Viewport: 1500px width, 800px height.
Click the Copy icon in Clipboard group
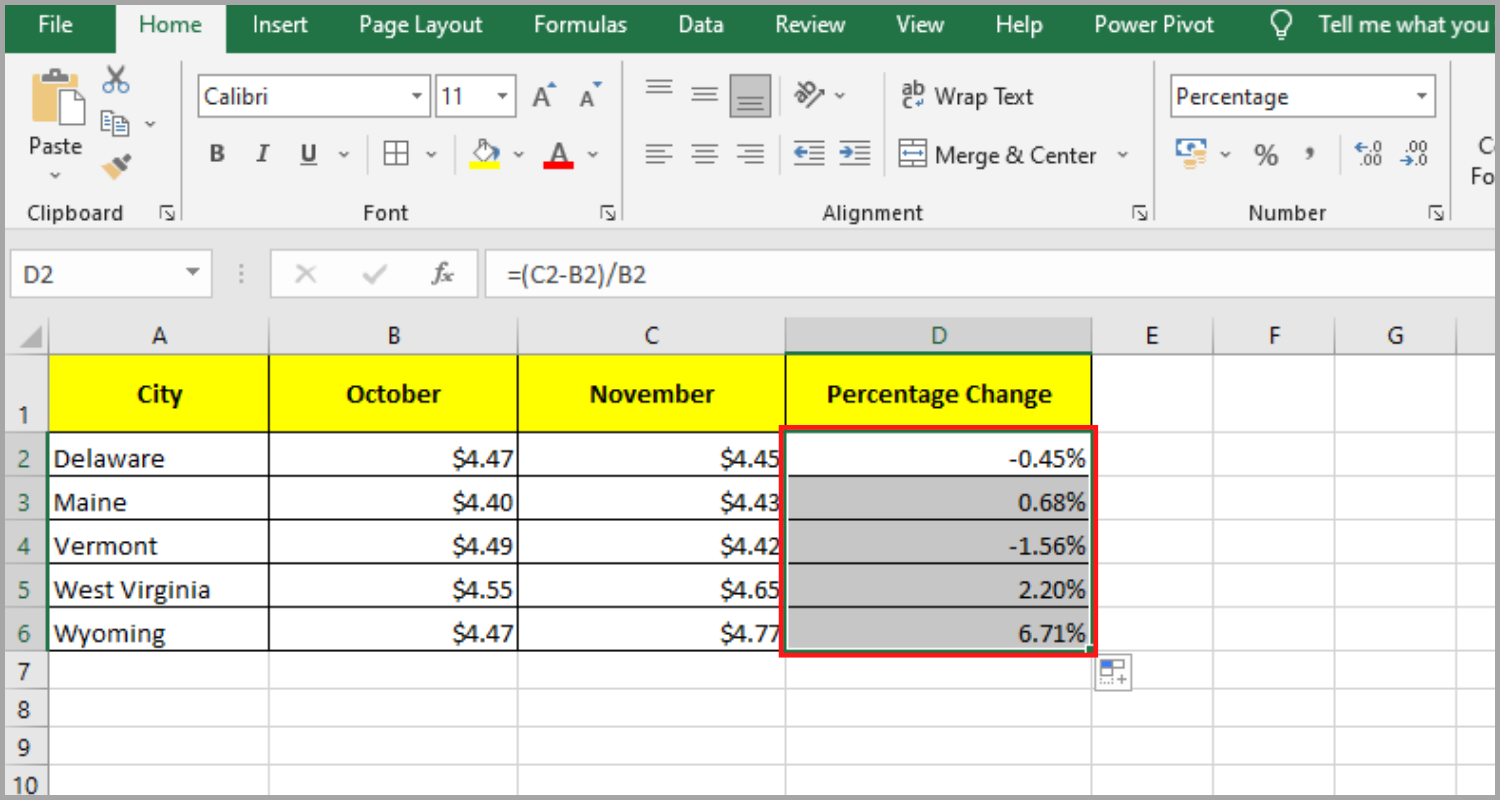click(113, 123)
